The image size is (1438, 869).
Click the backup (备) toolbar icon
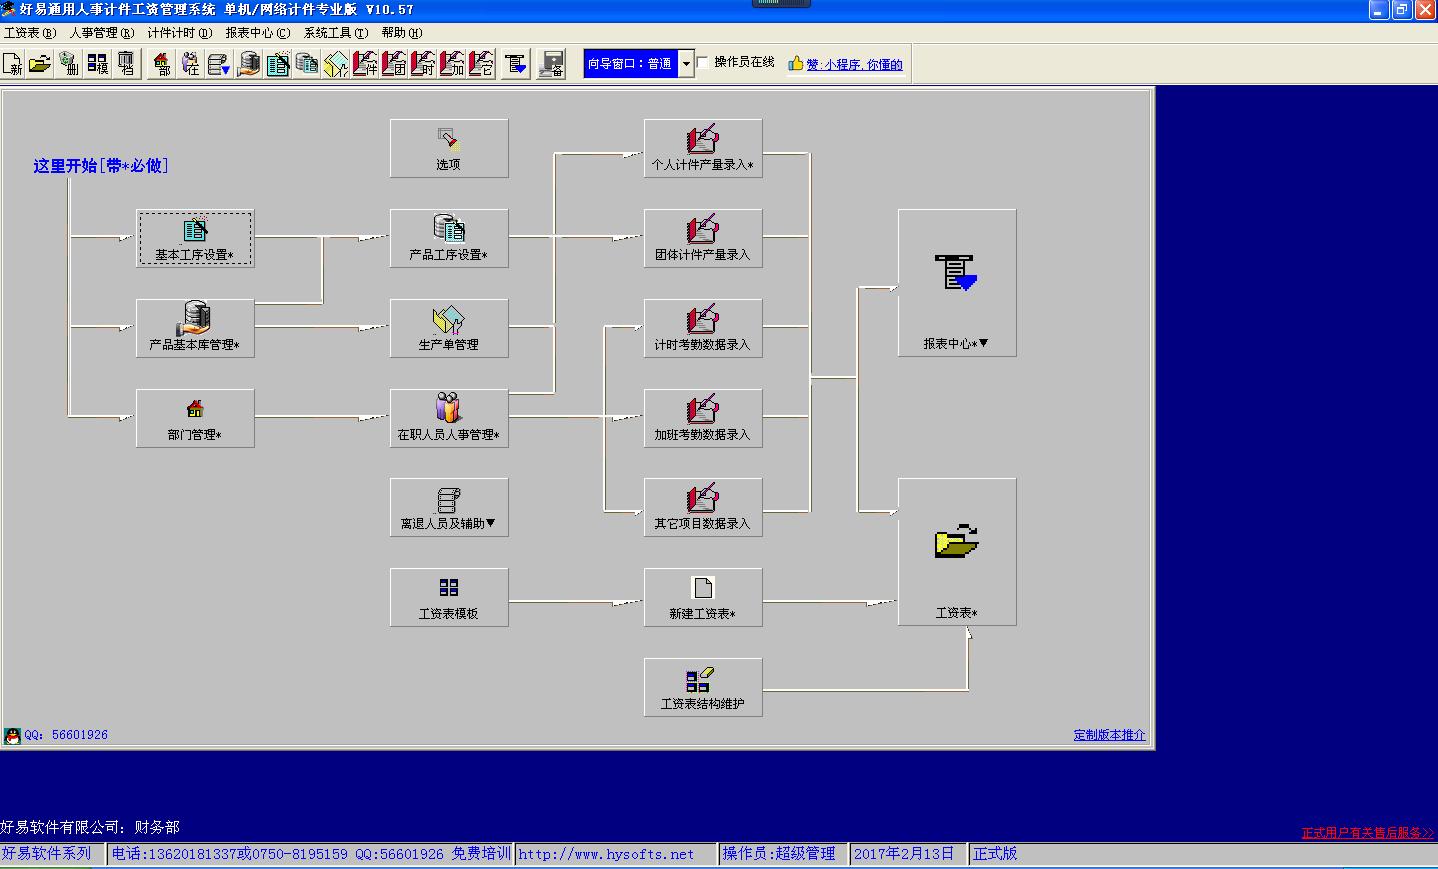coord(551,65)
